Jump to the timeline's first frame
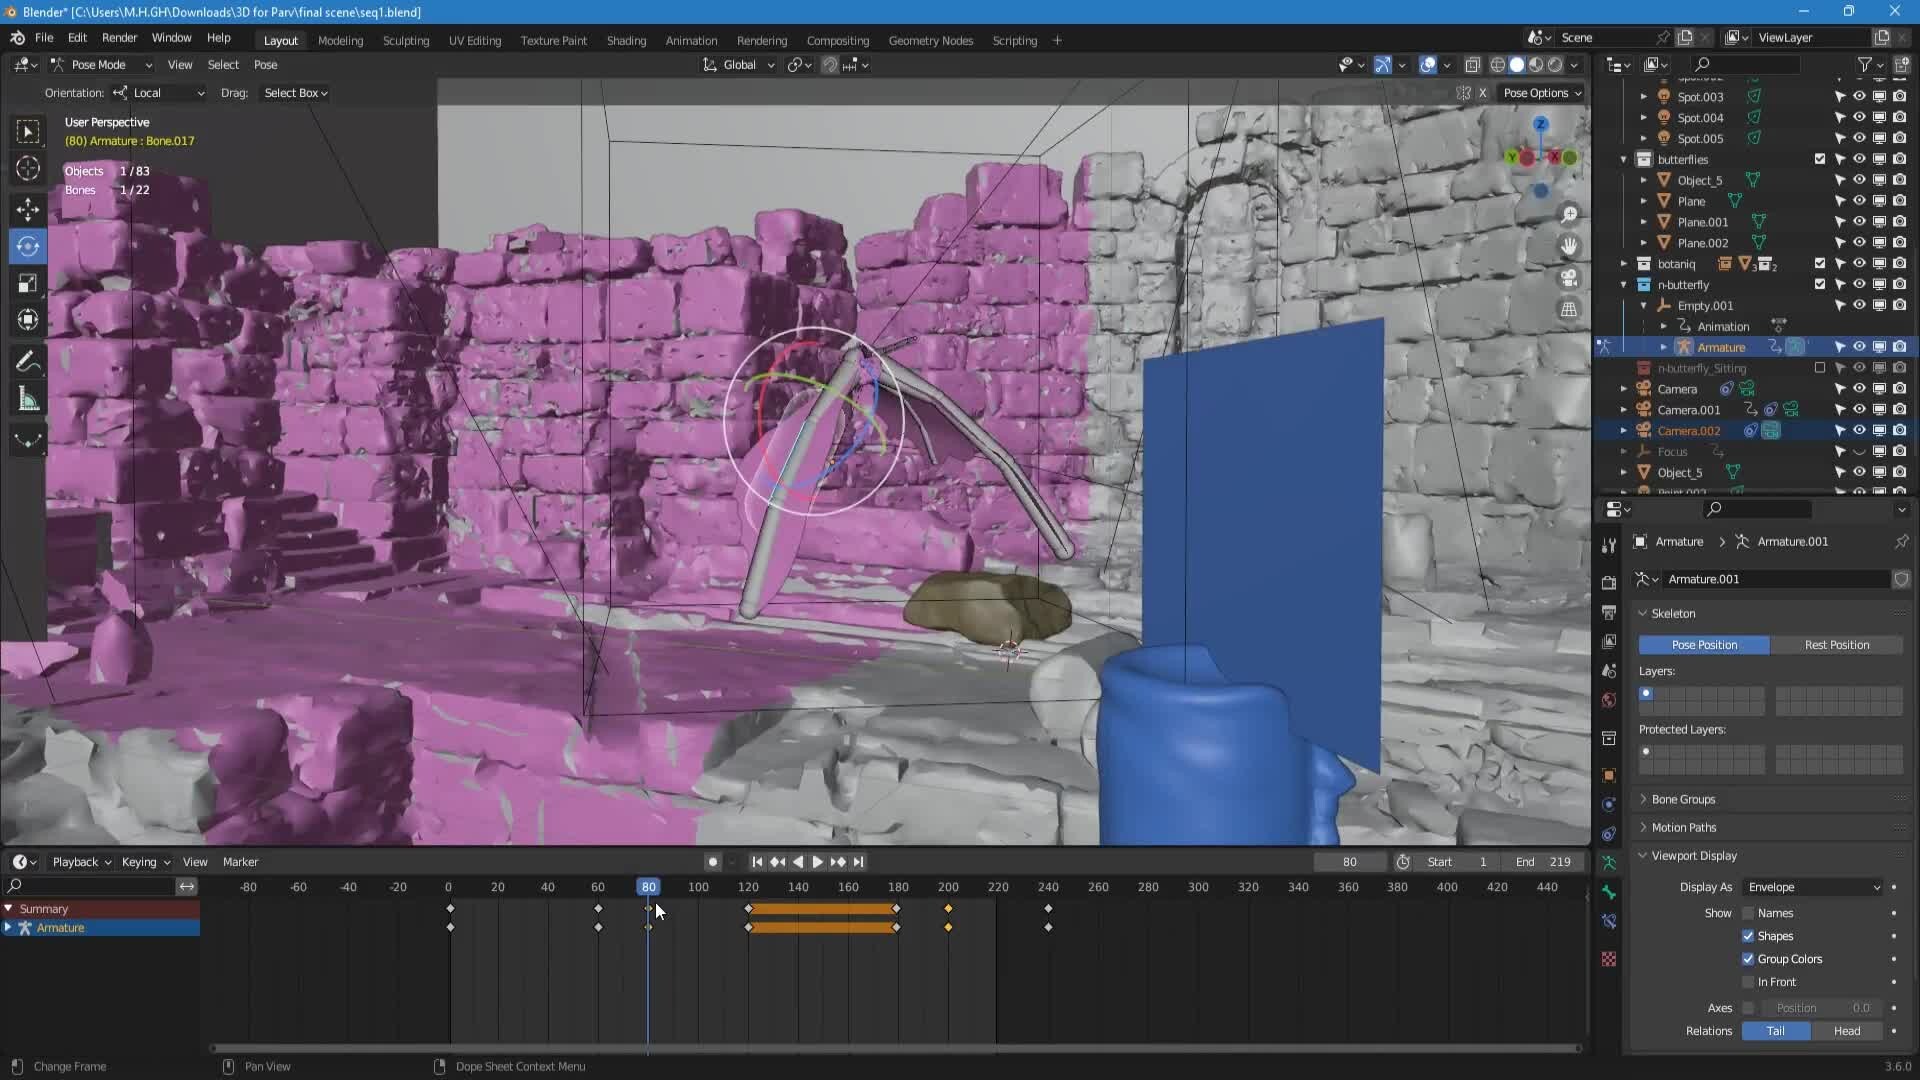Image resolution: width=1920 pixels, height=1080 pixels. pyautogui.click(x=757, y=862)
